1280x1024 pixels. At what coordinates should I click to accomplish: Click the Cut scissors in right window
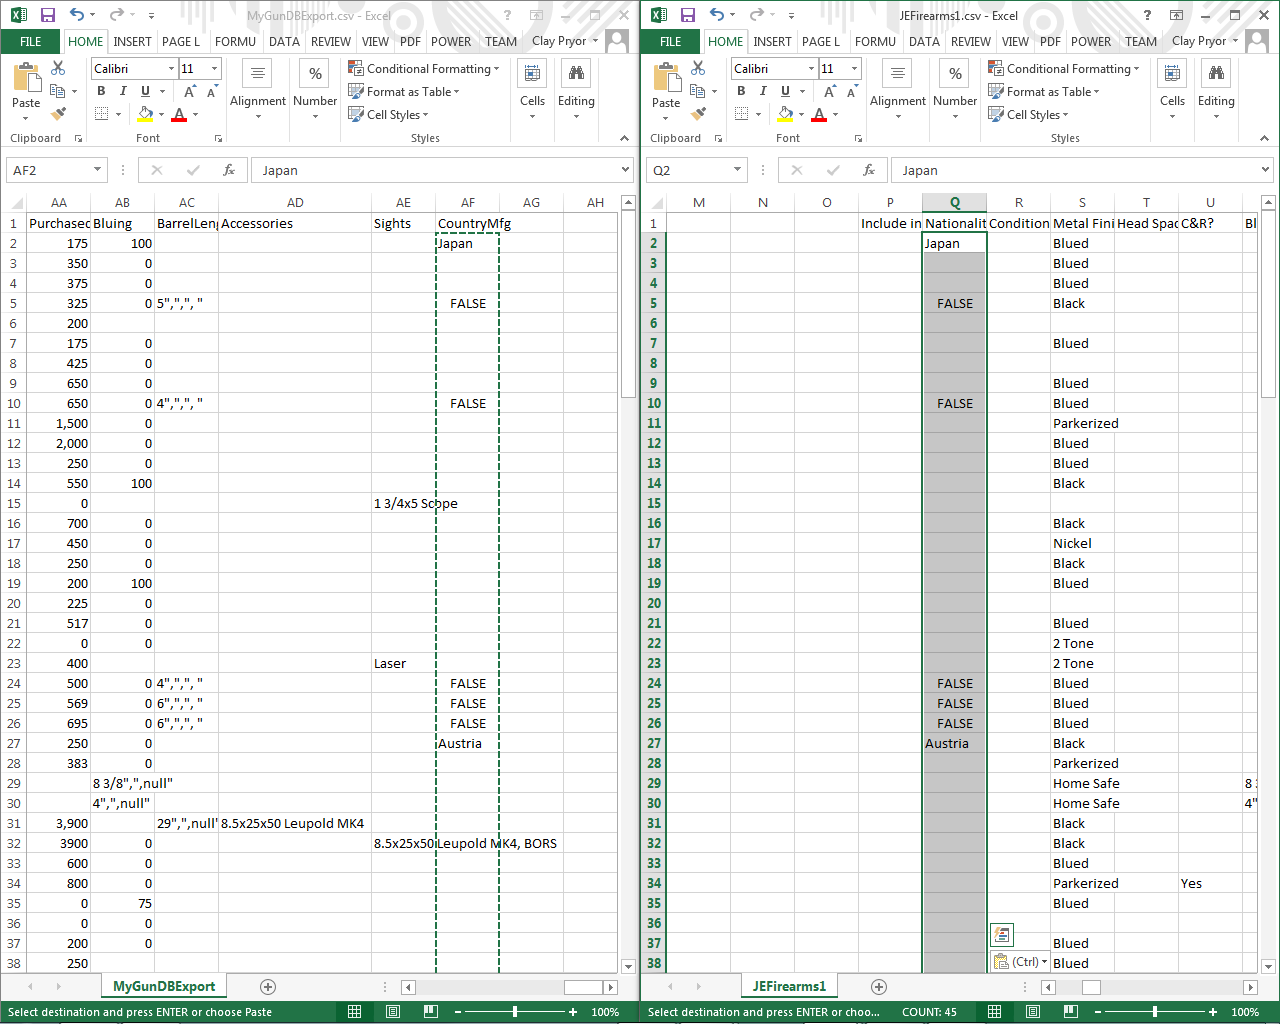click(x=698, y=68)
